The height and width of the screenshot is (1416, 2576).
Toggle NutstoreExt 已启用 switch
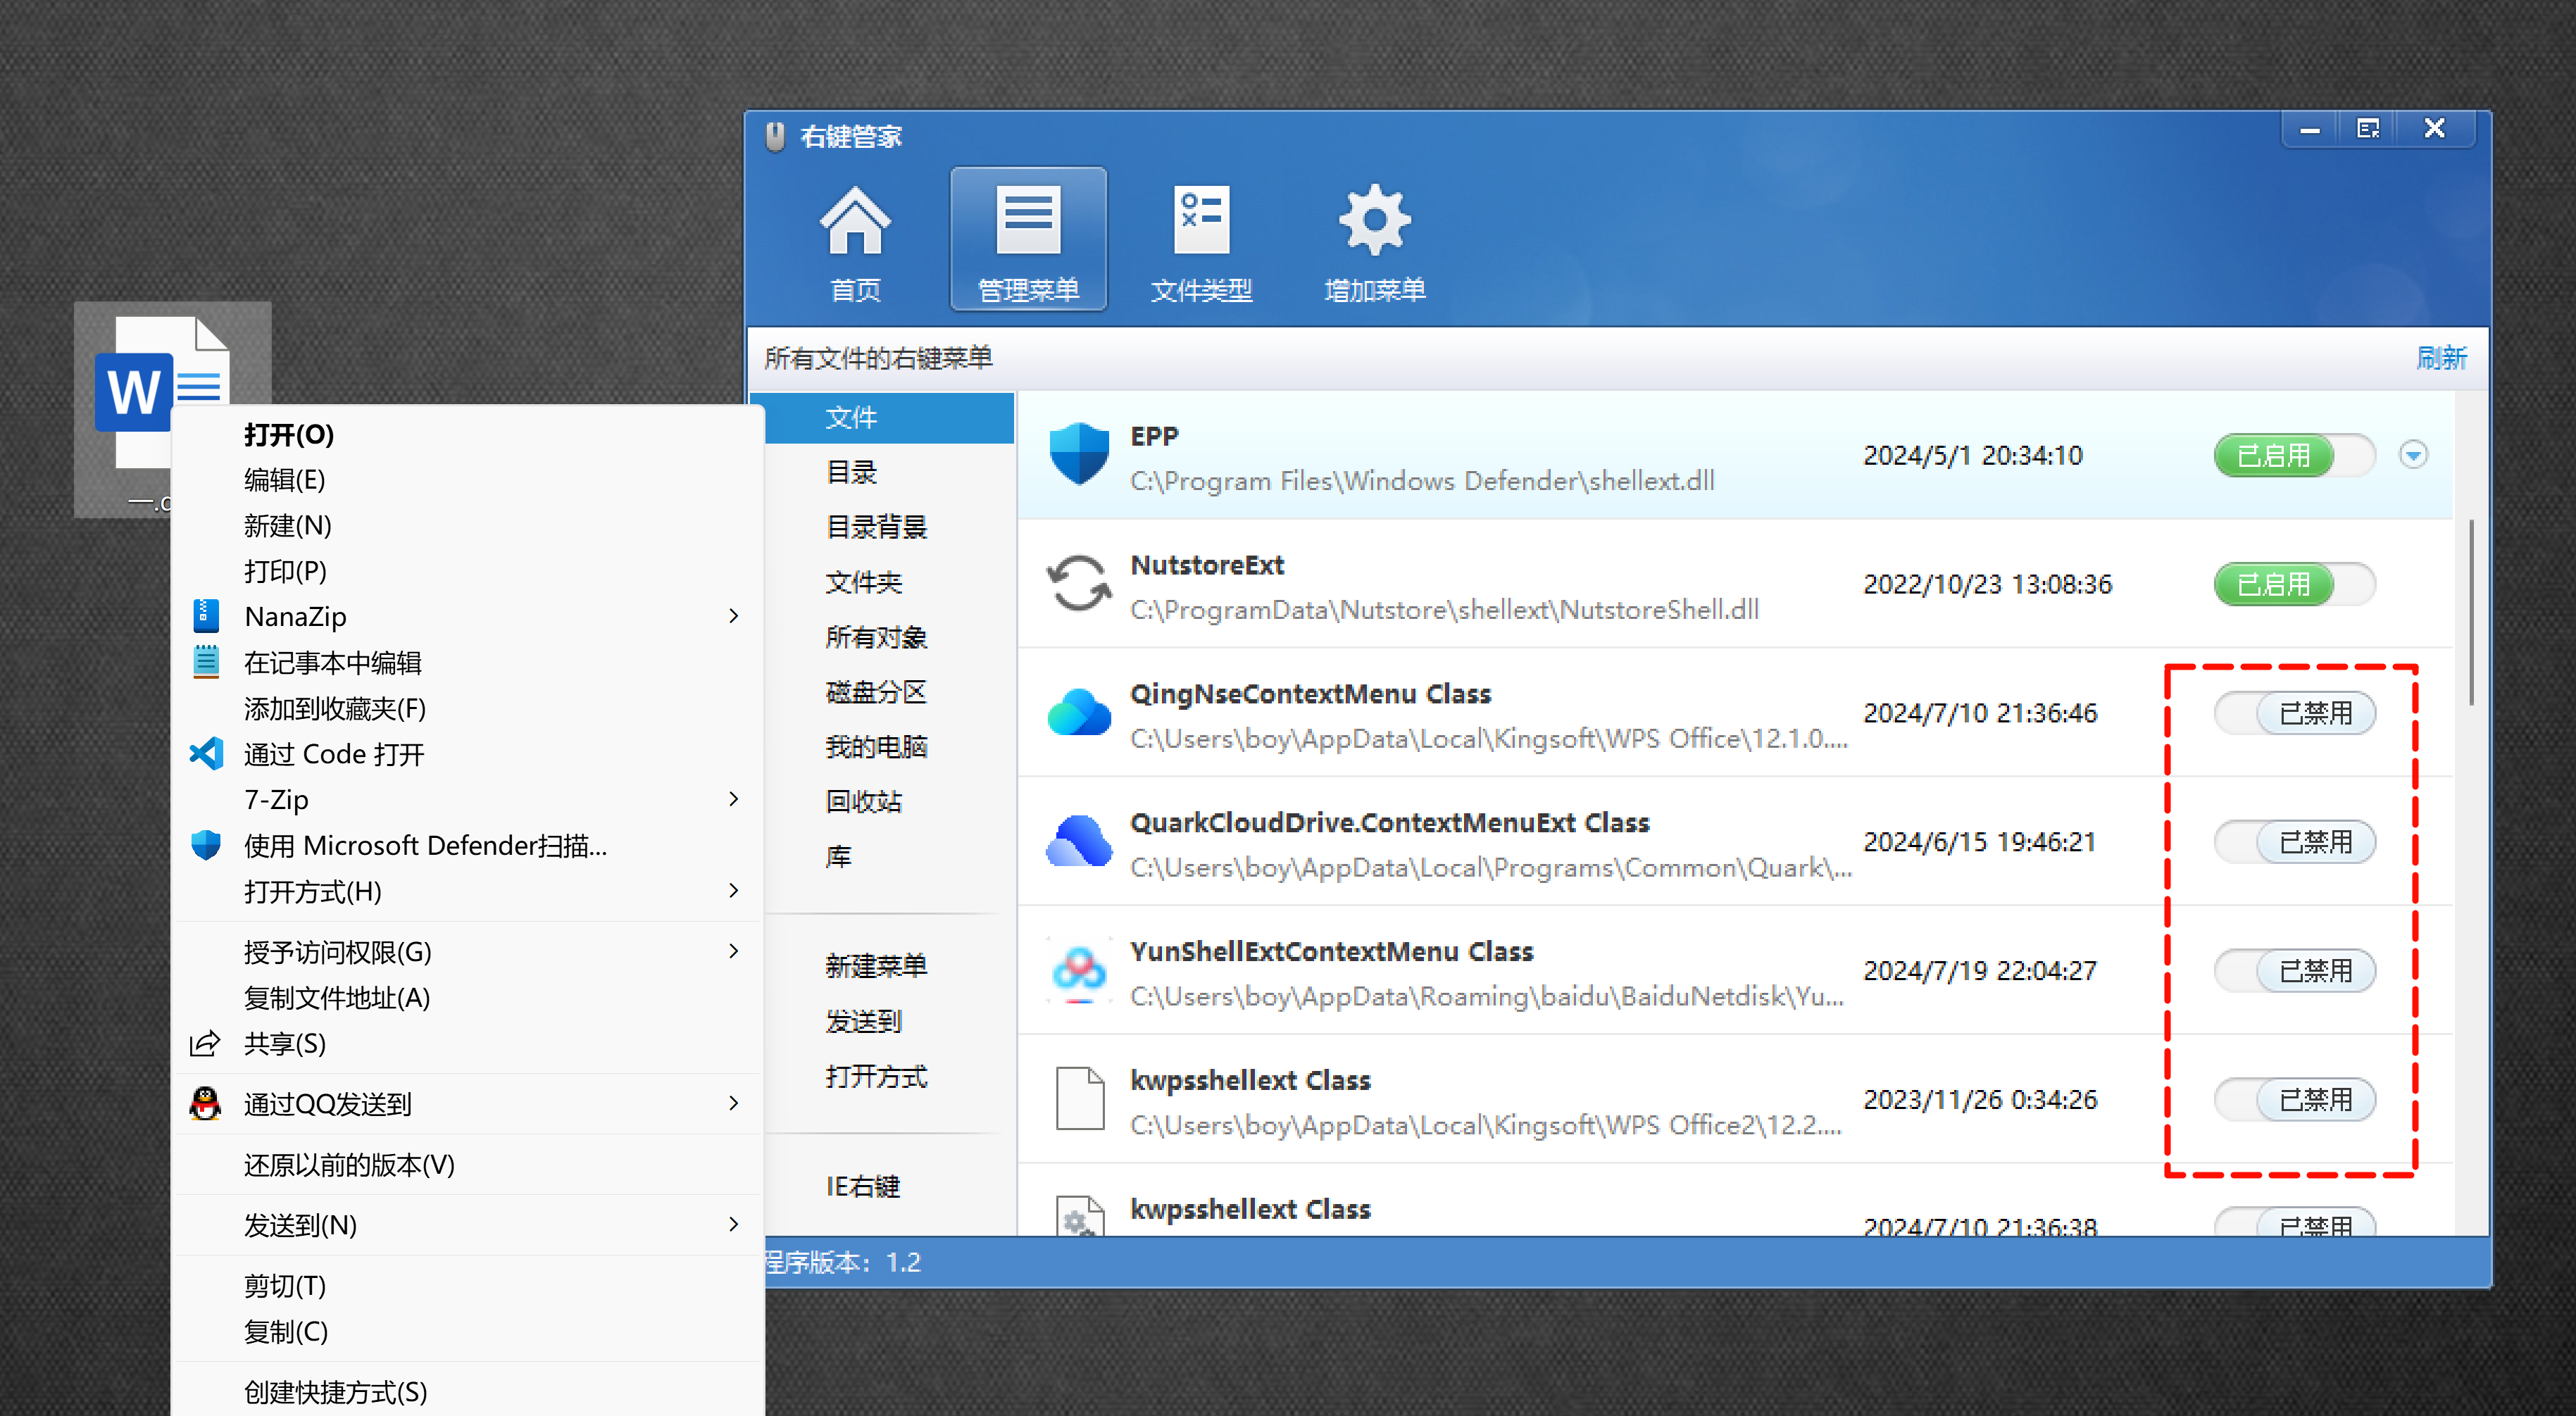click(x=2294, y=584)
